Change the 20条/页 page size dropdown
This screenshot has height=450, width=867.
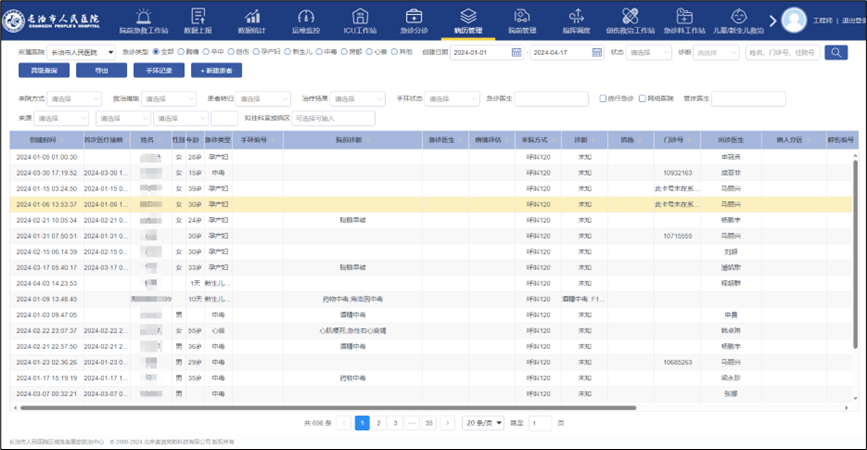(484, 423)
